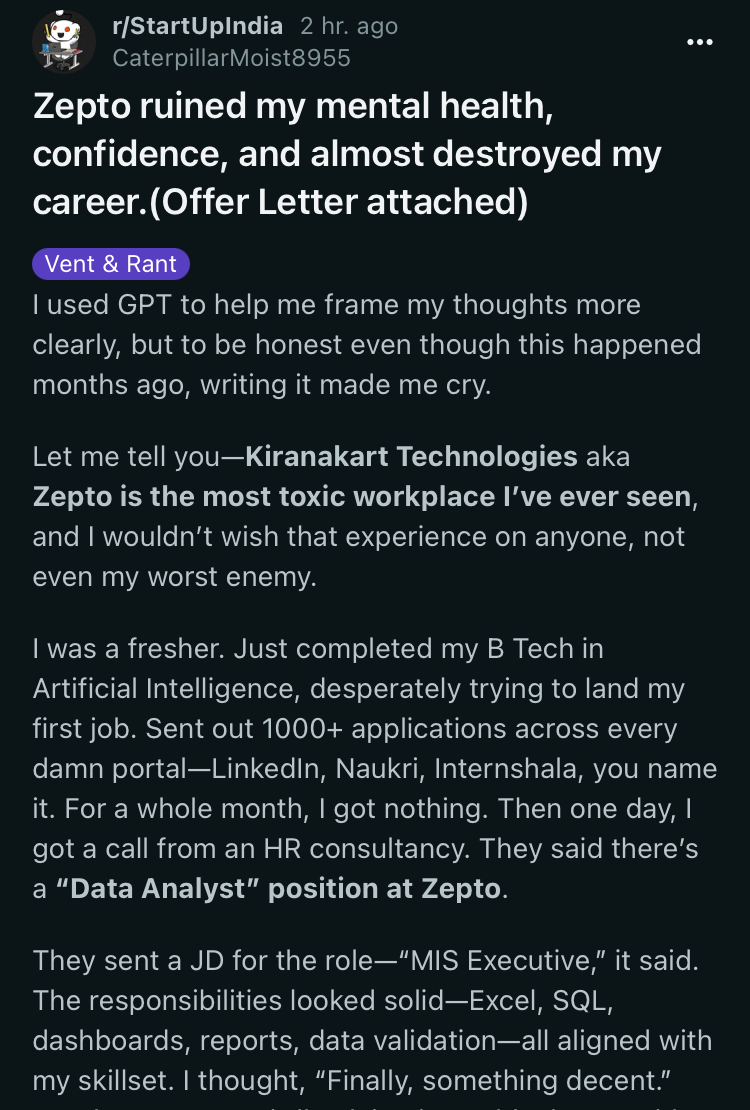This screenshot has height=1110, width=750.
Task: Tap the r/StartUpIndia community avatar icon
Action: 64,41
